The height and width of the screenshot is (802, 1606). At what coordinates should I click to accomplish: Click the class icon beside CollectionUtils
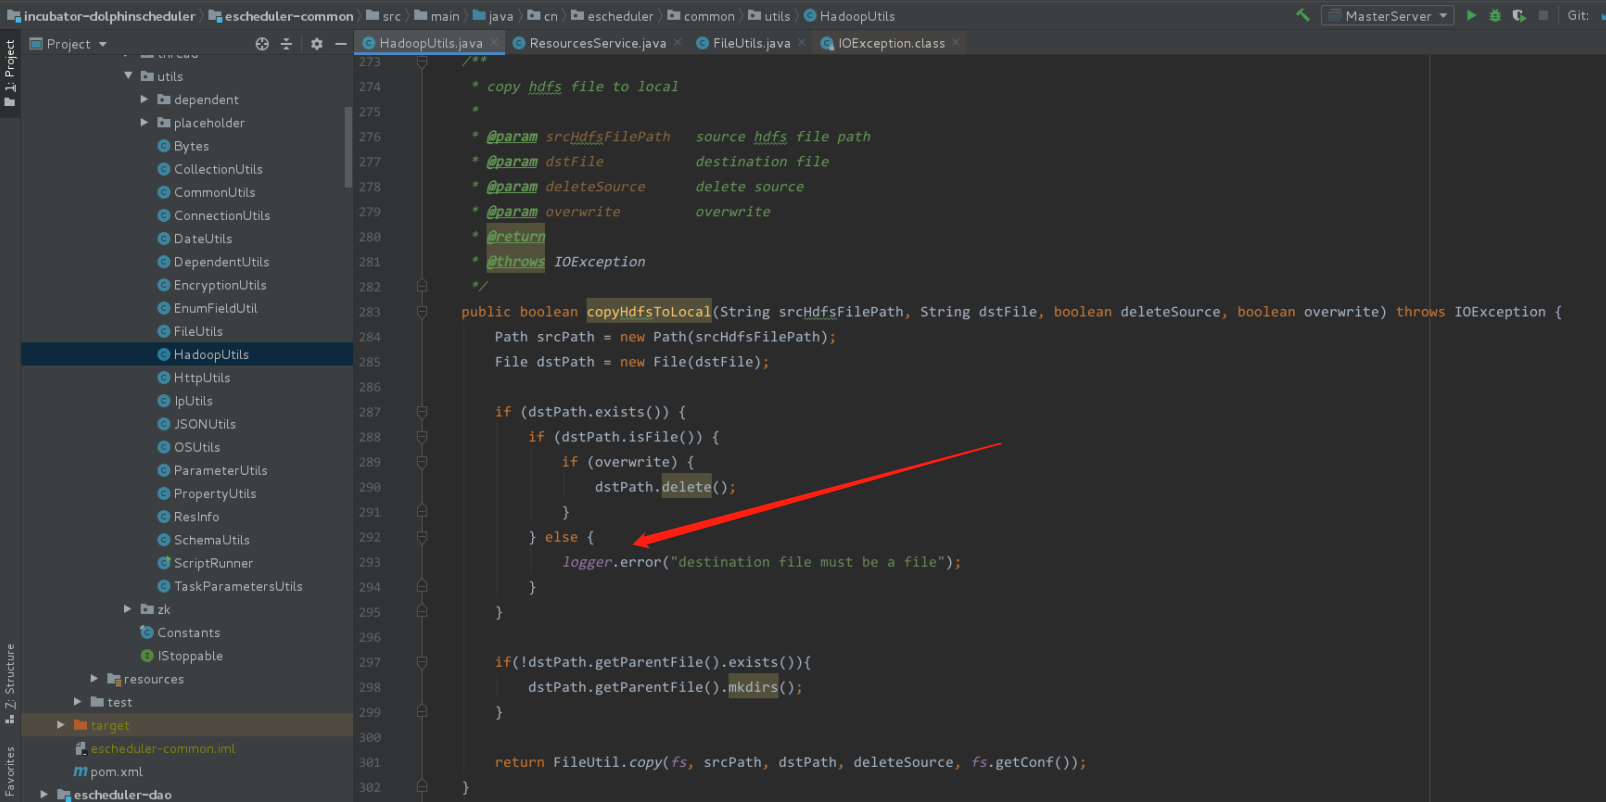click(164, 169)
